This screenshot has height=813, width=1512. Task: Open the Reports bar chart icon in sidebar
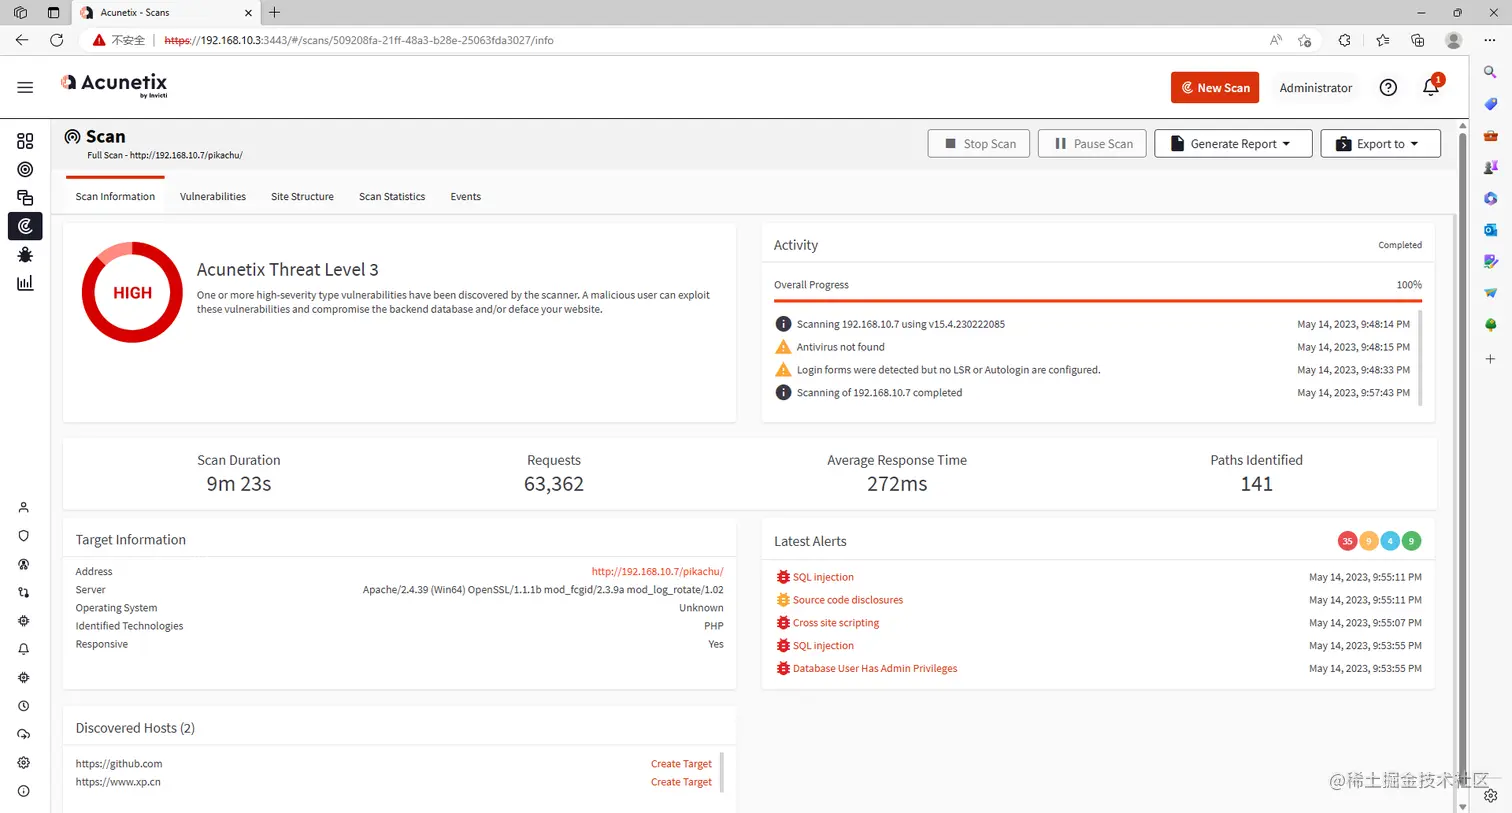25,283
